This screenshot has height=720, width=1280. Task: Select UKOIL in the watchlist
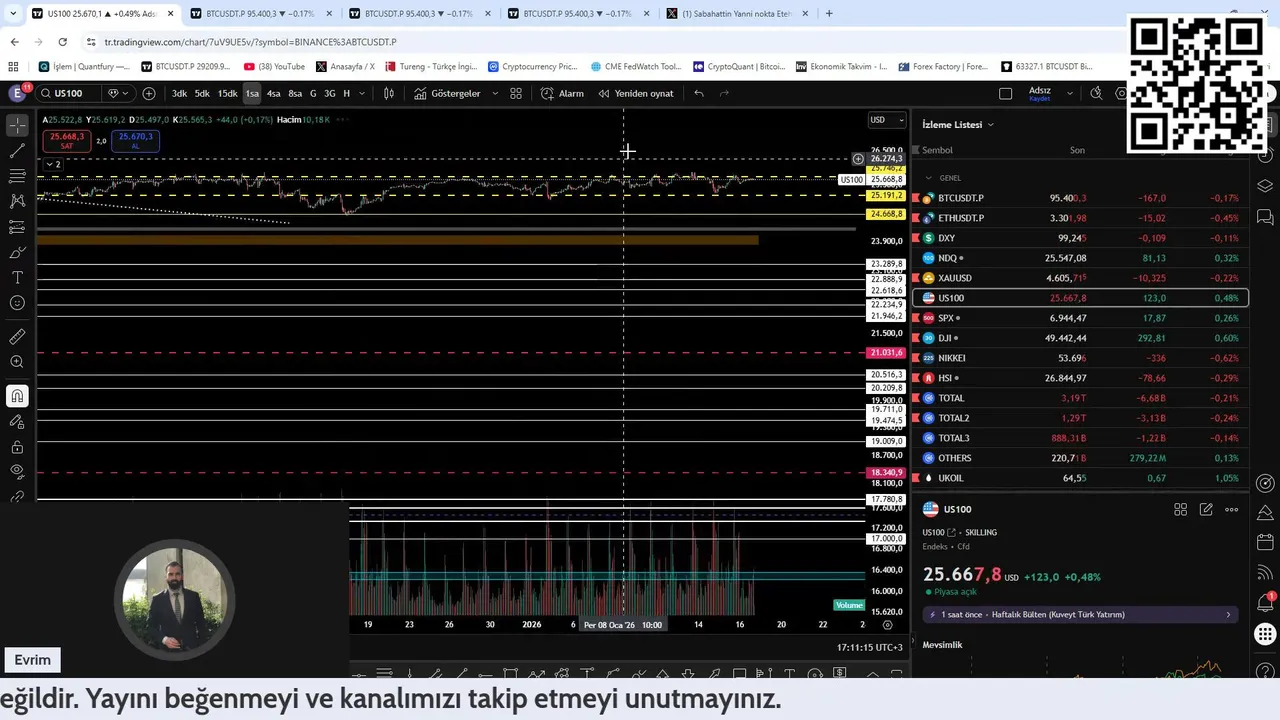(x=1080, y=478)
